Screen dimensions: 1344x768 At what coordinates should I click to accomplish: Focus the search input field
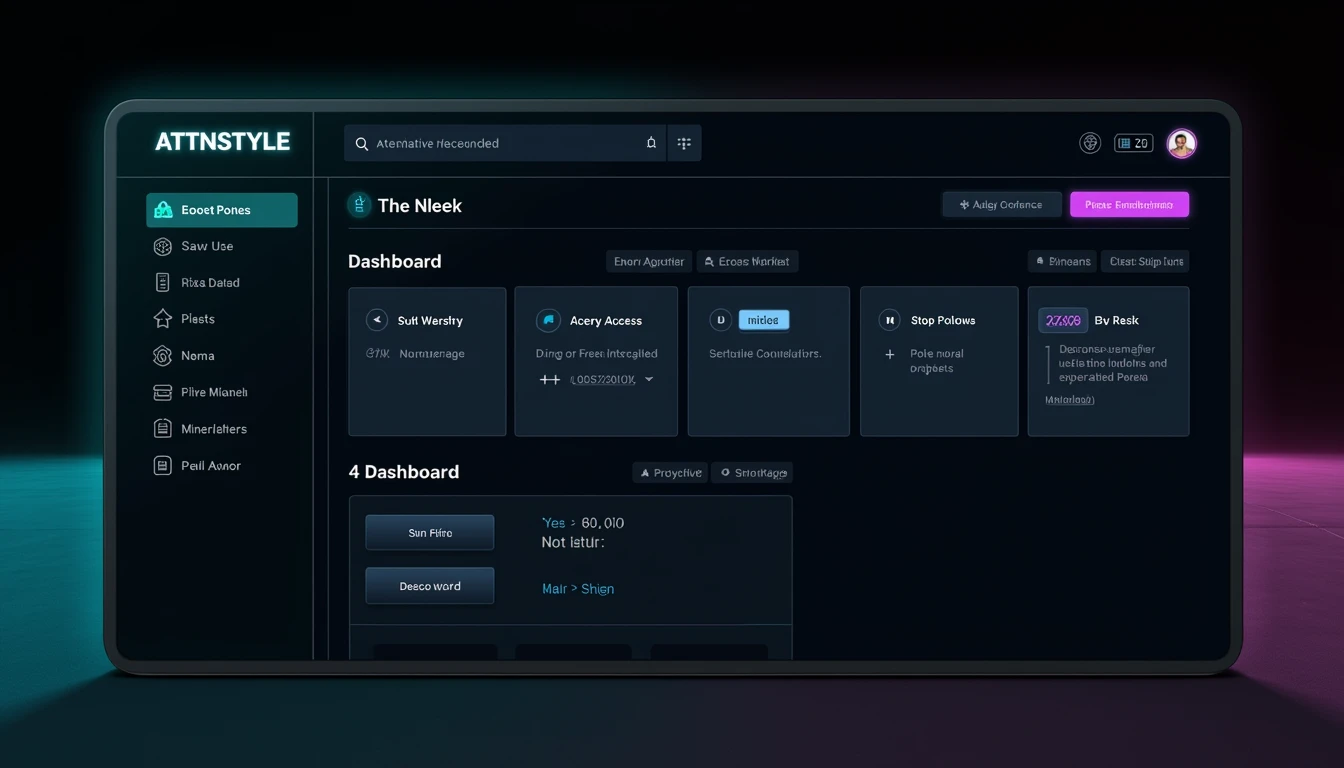click(x=506, y=143)
